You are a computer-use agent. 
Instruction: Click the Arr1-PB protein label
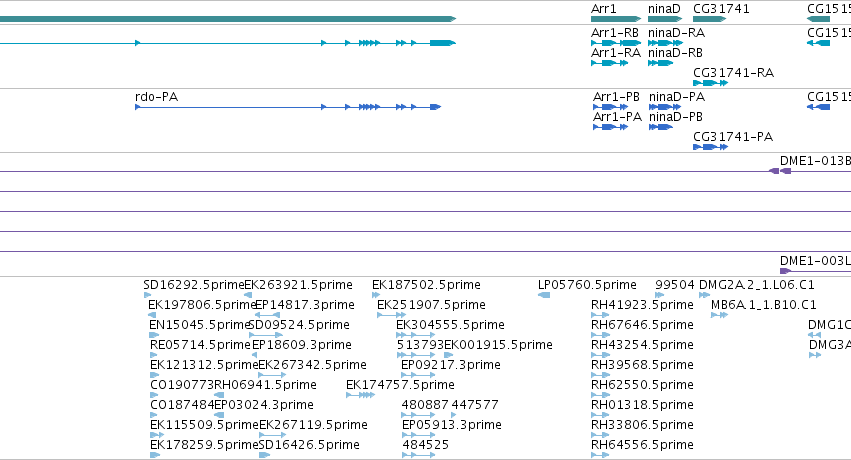pos(617,97)
